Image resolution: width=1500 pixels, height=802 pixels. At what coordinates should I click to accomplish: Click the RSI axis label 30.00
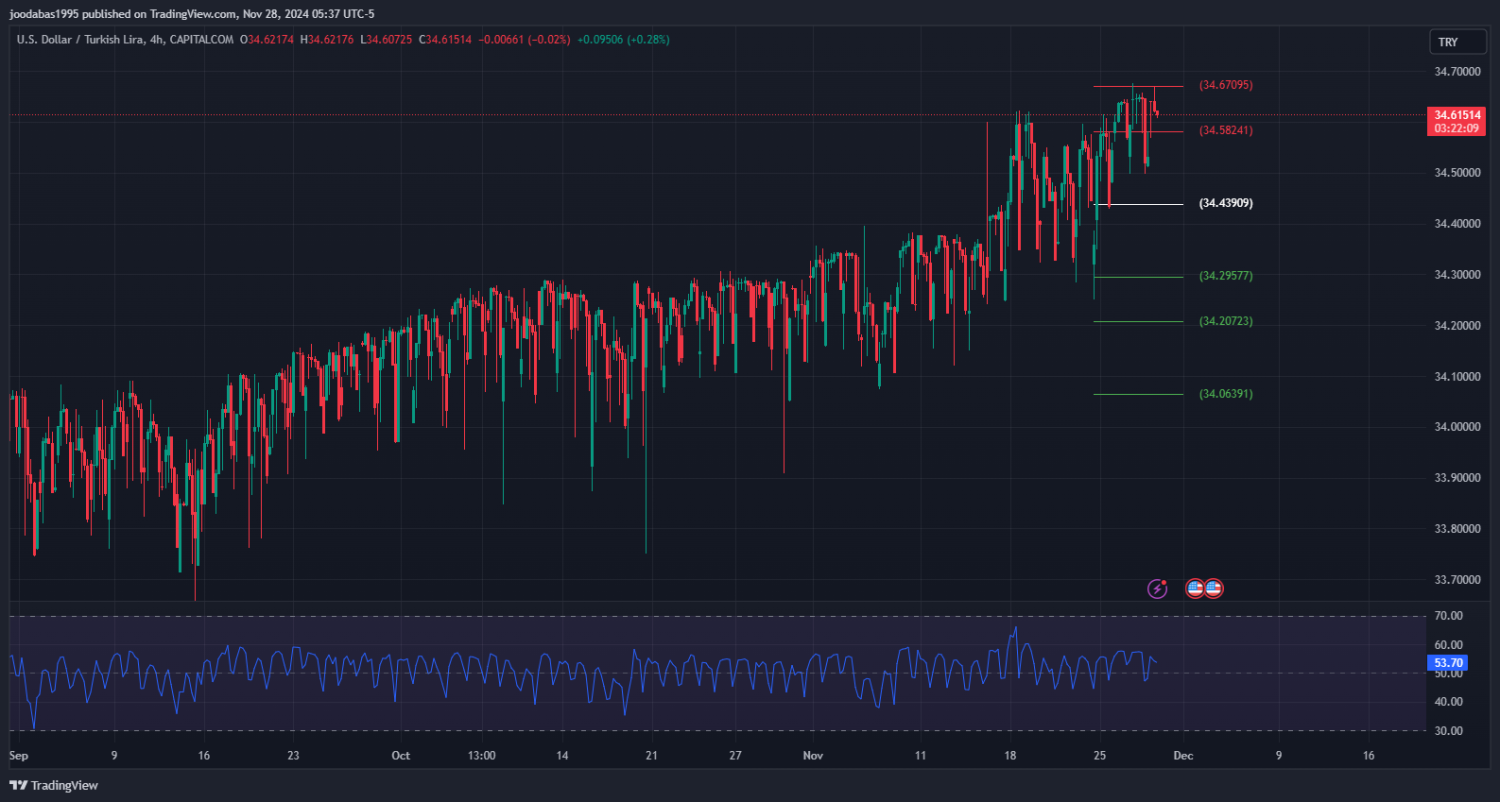tap(1448, 731)
